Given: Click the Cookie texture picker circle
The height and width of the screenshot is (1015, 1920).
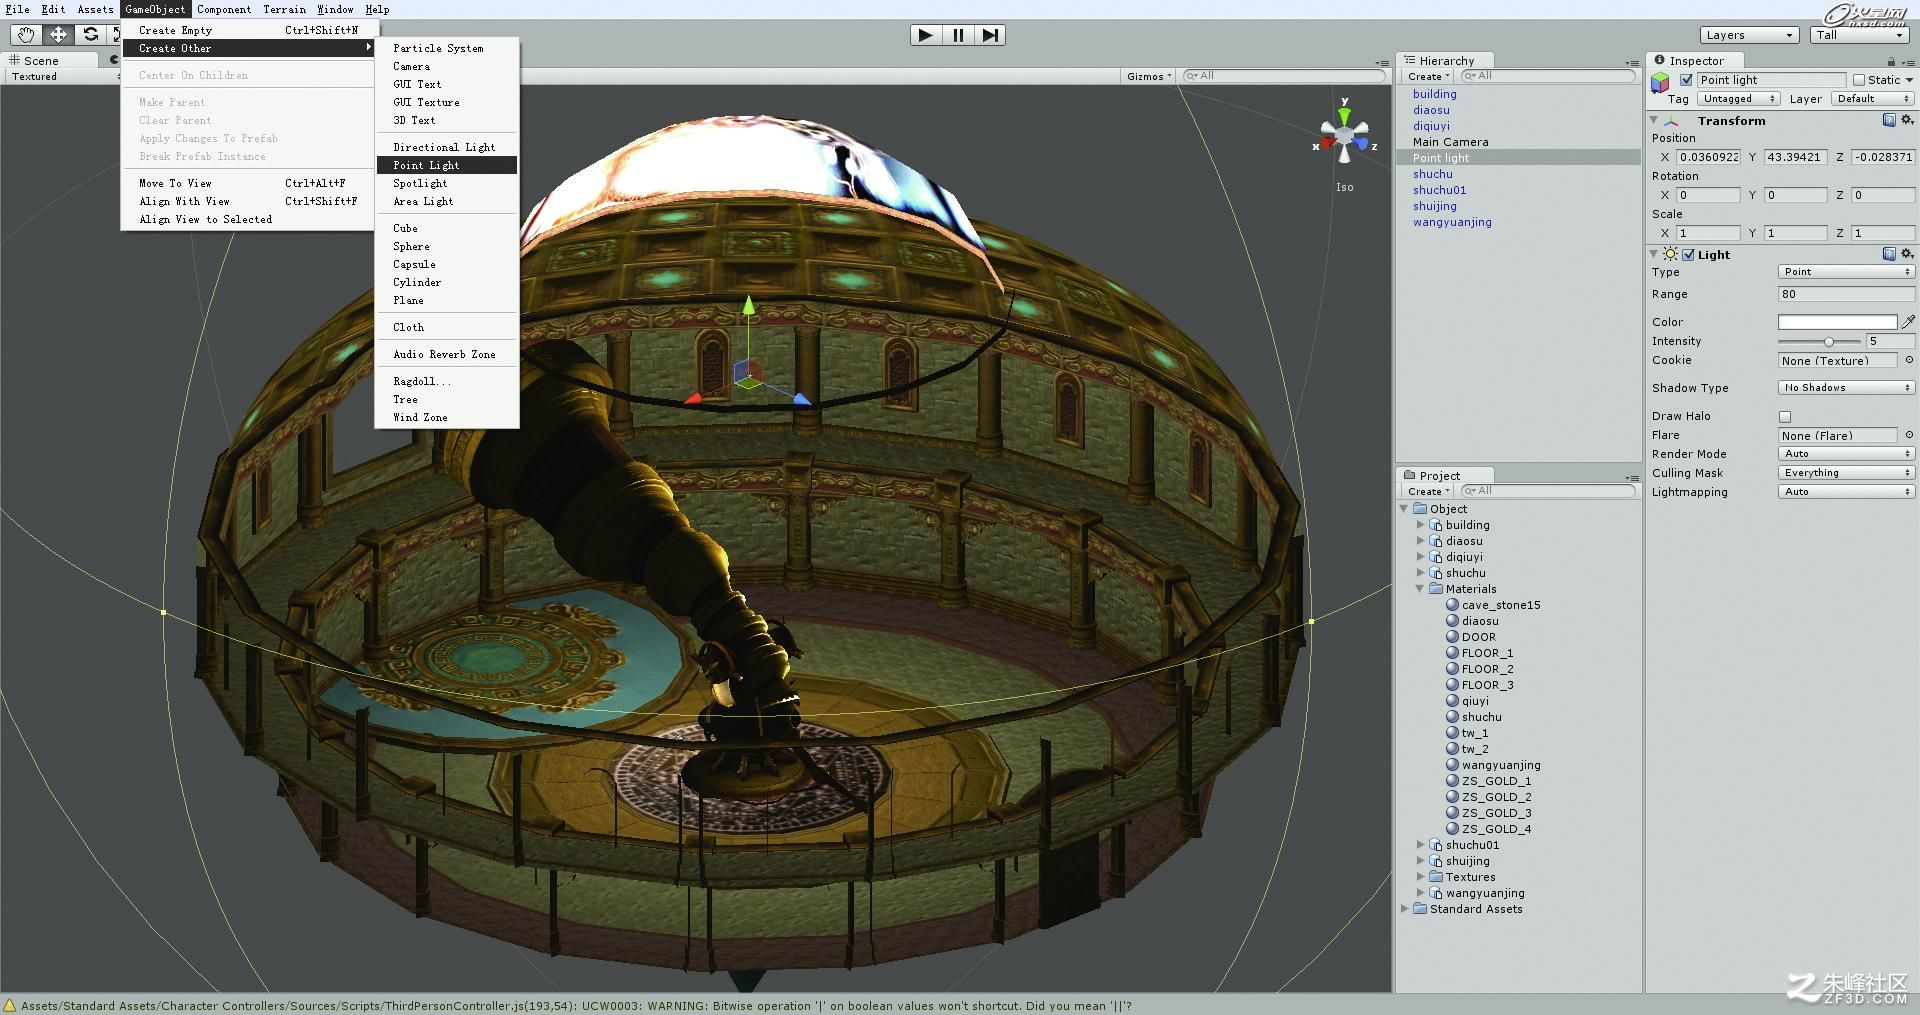Looking at the screenshot, I should (x=1909, y=360).
